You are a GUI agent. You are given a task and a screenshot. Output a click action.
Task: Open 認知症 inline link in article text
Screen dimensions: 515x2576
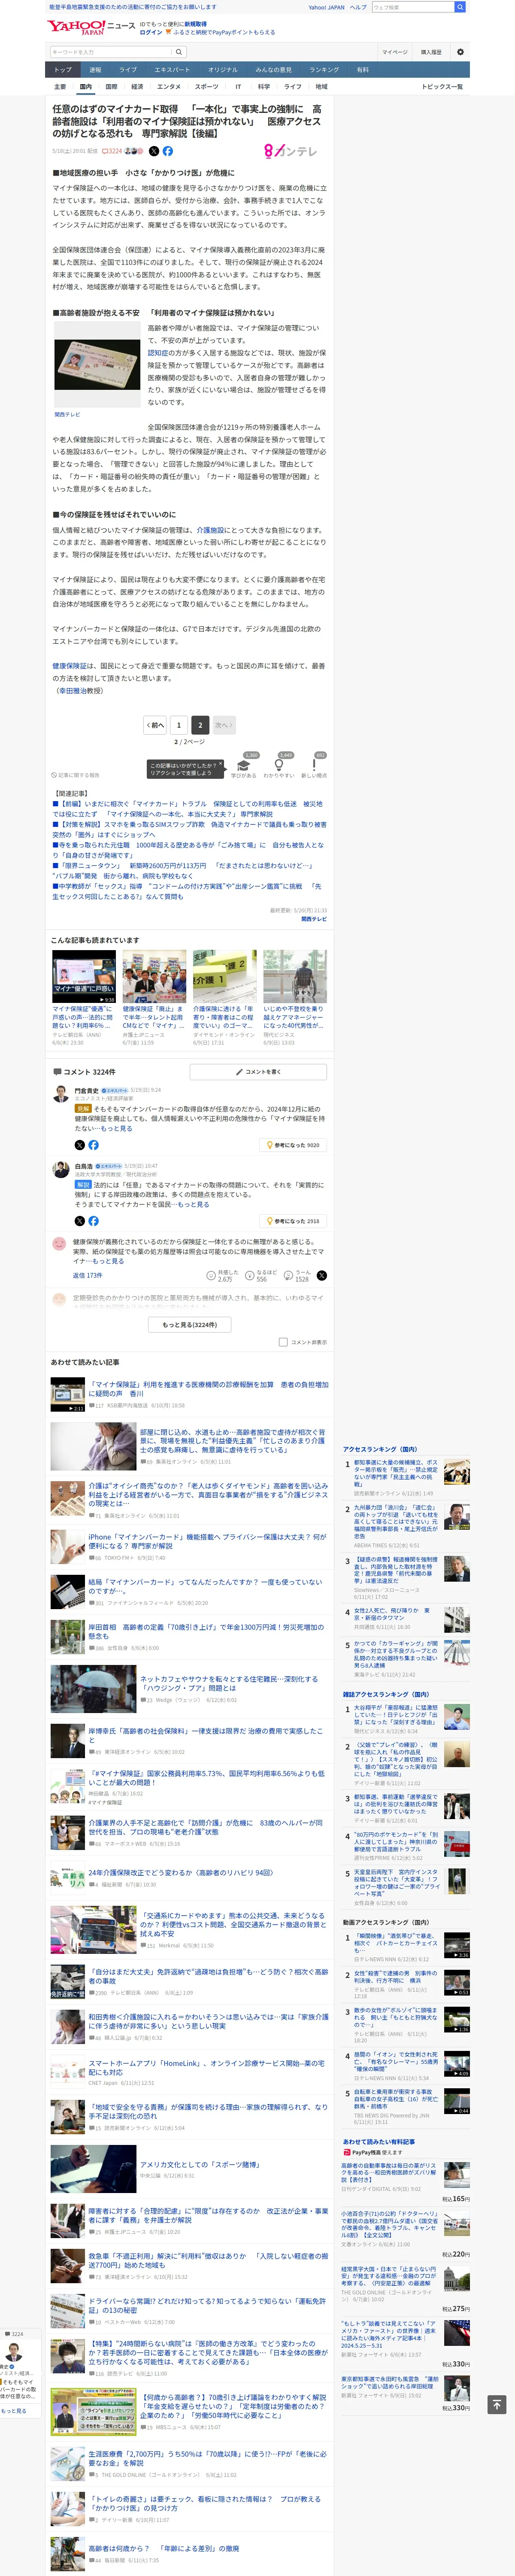click(x=157, y=352)
